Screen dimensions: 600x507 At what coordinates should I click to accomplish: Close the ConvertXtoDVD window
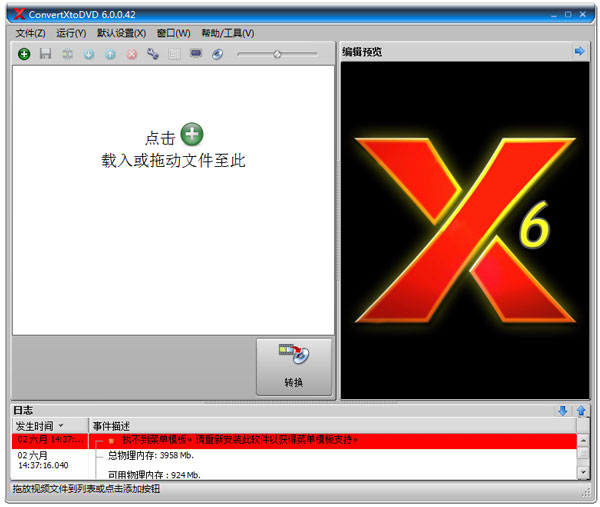point(583,15)
